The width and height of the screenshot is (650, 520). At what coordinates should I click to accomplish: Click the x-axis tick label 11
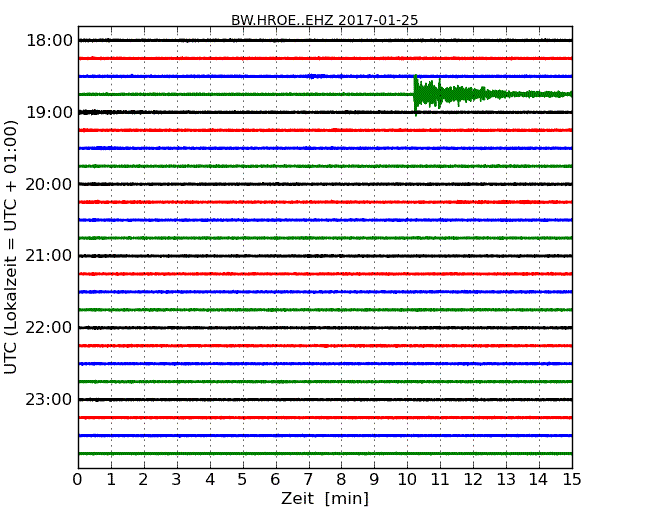pyautogui.click(x=440, y=479)
